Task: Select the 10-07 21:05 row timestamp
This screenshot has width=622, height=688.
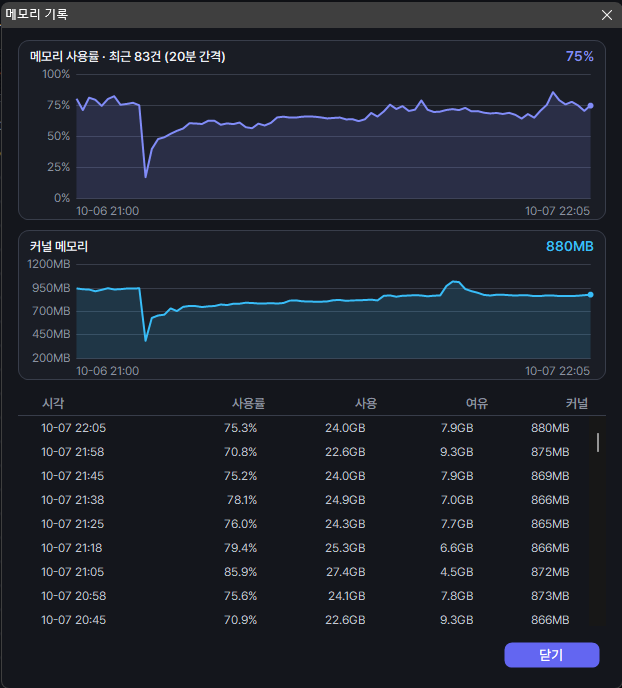Action: coord(73,572)
